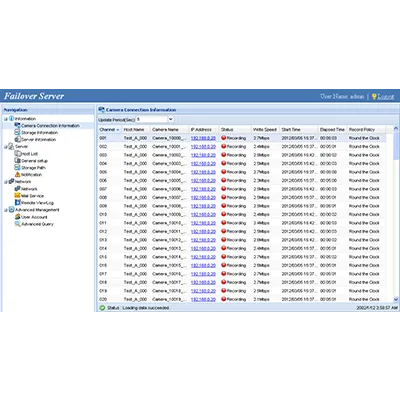
Task: Click red Recording icon for channel 010
Action: pyautogui.click(x=224, y=214)
